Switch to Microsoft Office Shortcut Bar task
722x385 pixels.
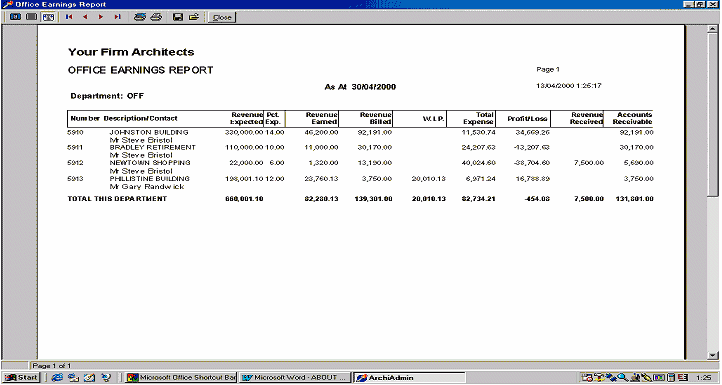[181, 378]
